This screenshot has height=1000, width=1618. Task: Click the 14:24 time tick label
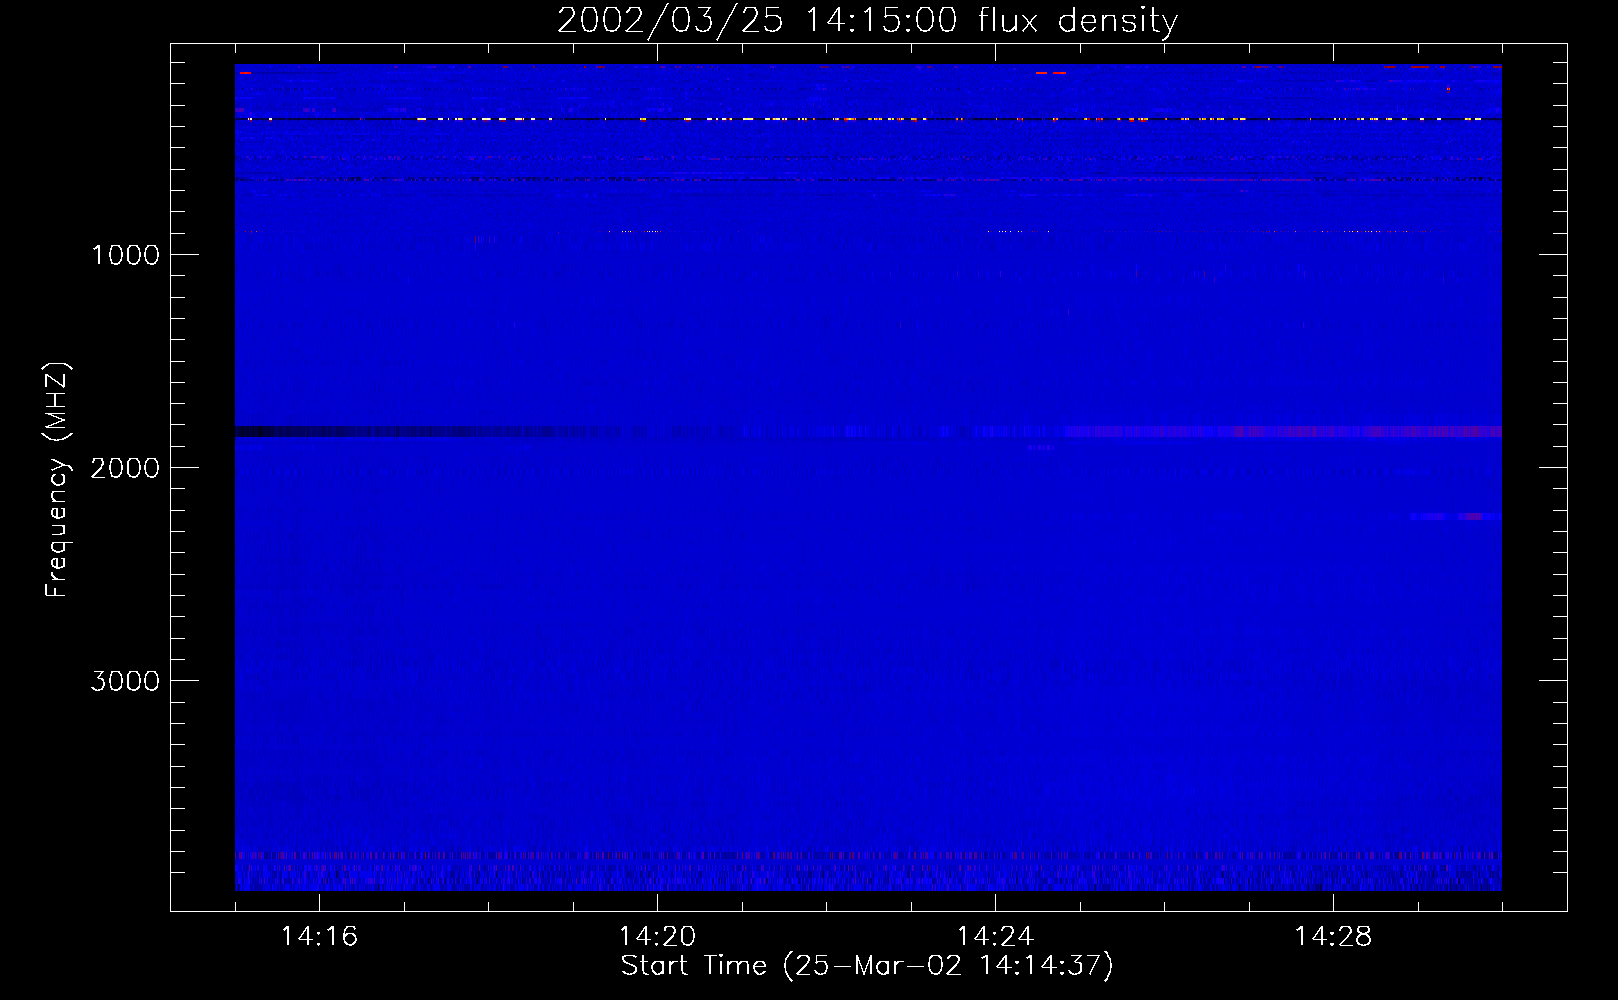tap(995, 937)
